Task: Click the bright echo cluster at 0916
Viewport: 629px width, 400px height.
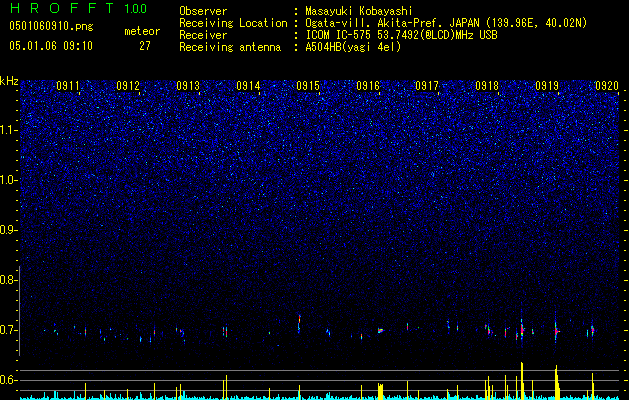Action: [381, 331]
